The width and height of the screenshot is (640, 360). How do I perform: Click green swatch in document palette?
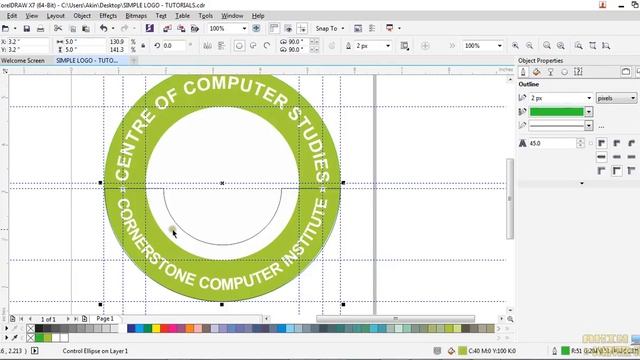[40, 338]
